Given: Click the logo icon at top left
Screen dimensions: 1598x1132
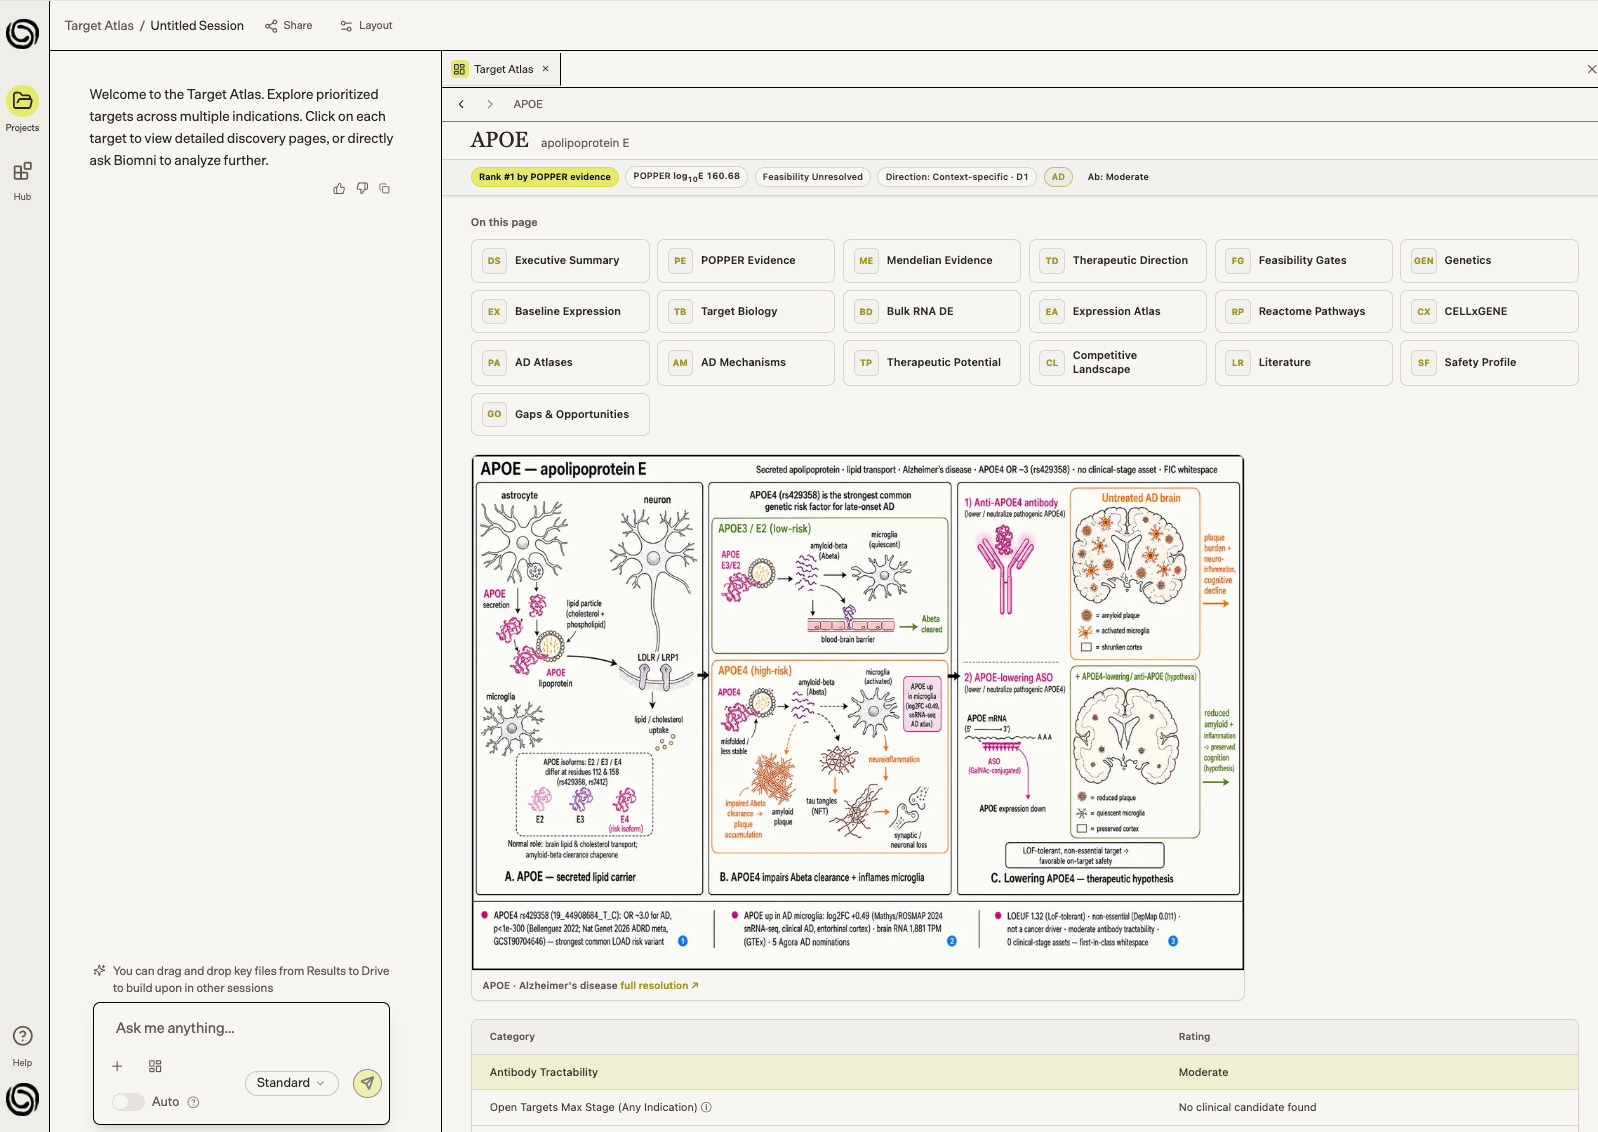Looking at the screenshot, I should tap(22, 33).
